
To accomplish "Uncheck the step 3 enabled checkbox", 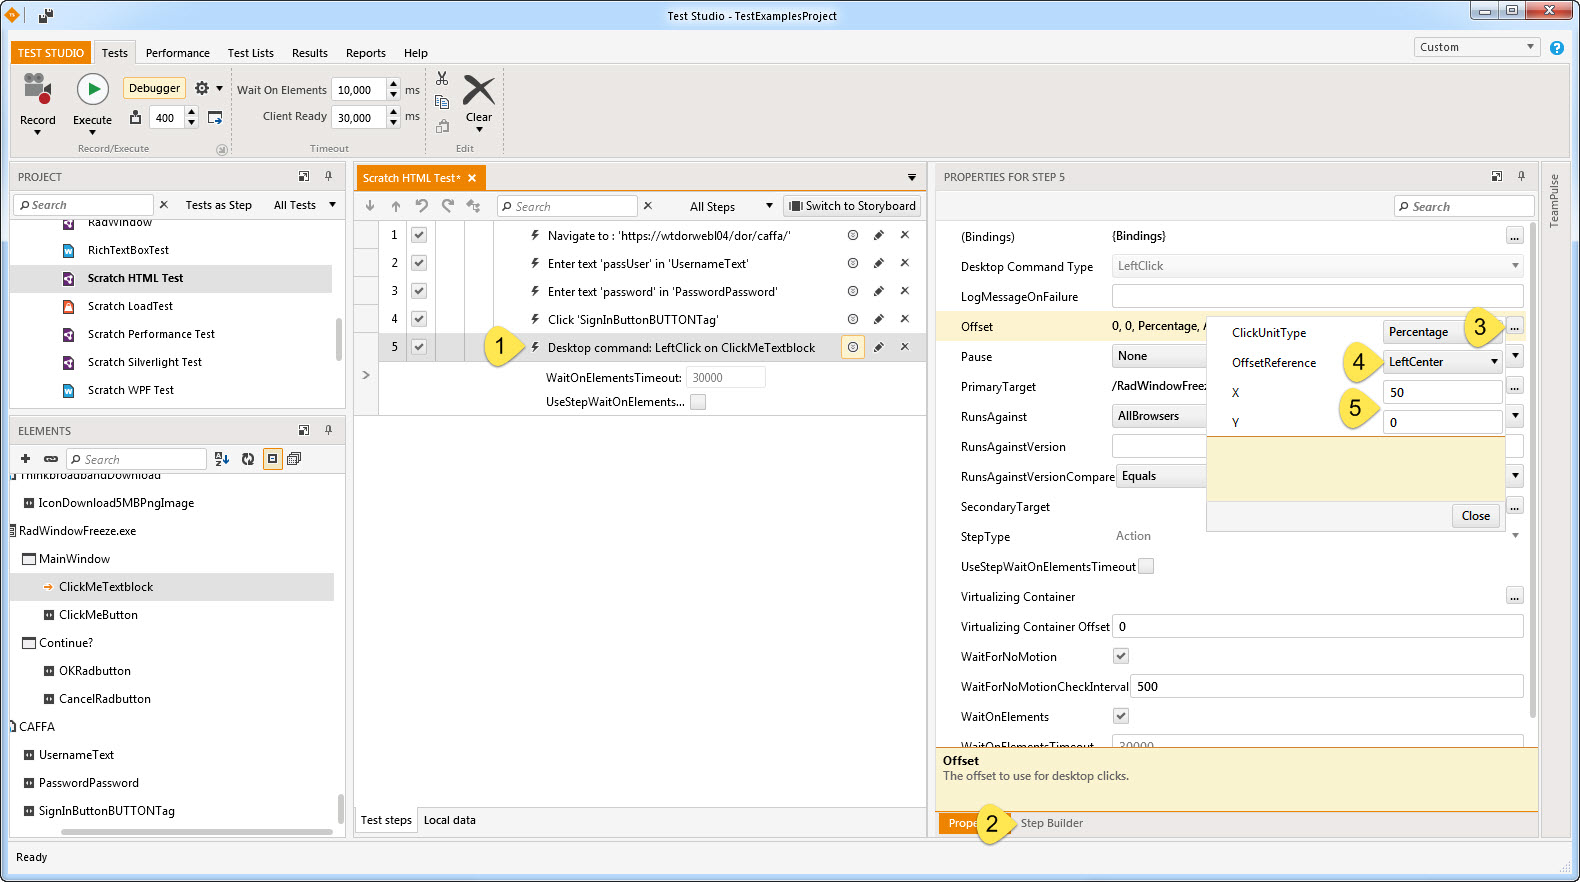I will click(x=419, y=291).
